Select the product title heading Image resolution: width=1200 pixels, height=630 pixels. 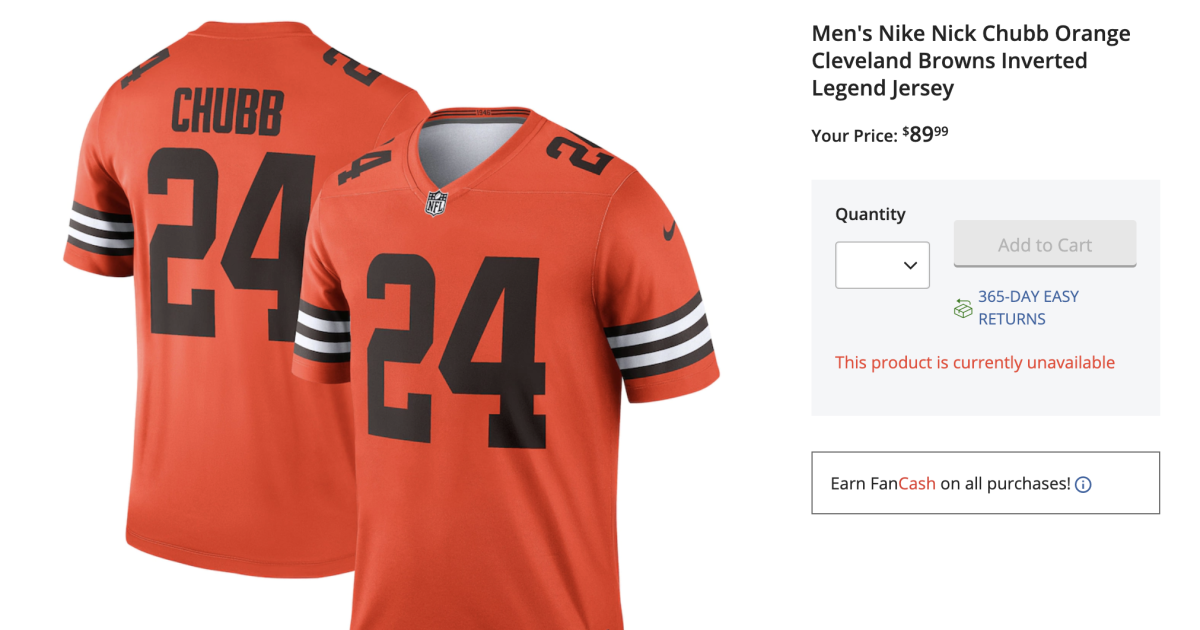pos(970,60)
